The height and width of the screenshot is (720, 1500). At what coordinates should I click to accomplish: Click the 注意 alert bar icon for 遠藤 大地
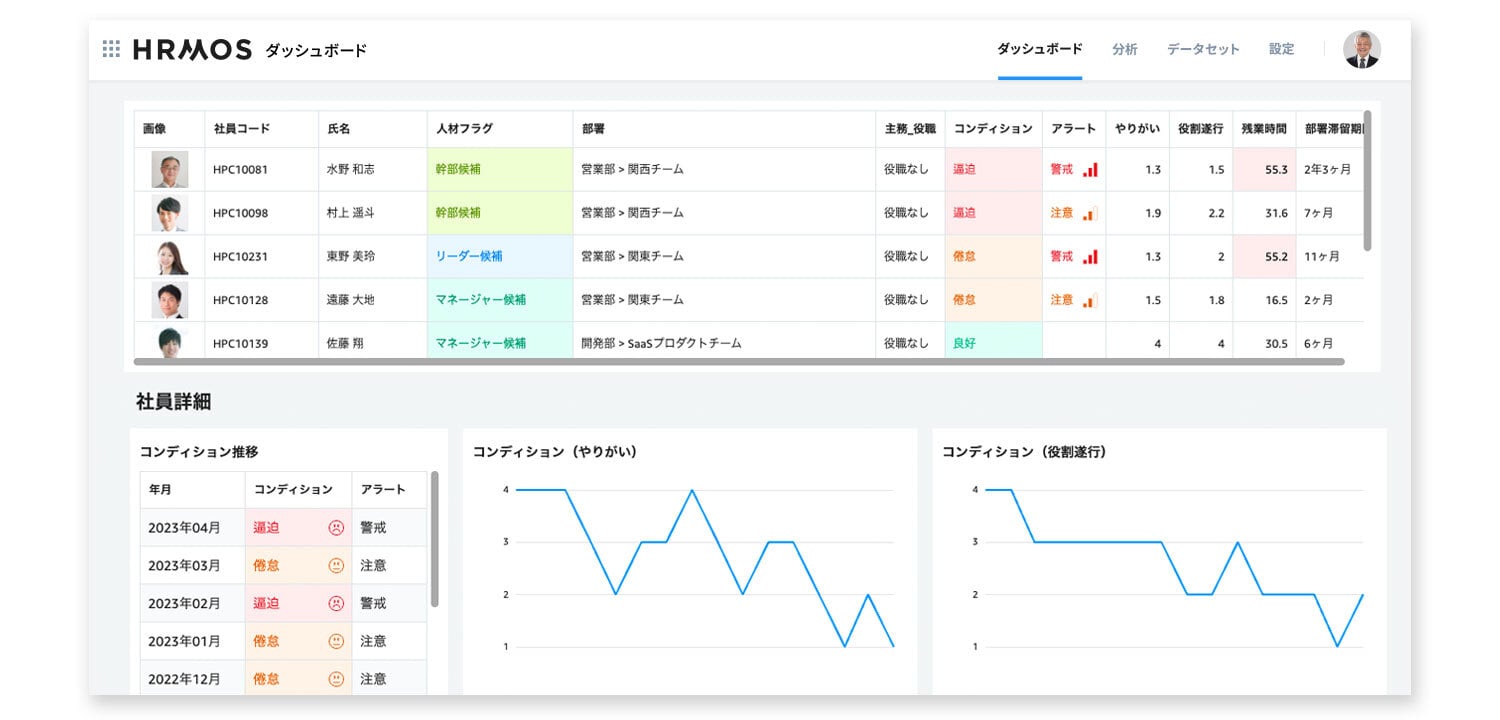pyautogui.click(x=1088, y=299)
